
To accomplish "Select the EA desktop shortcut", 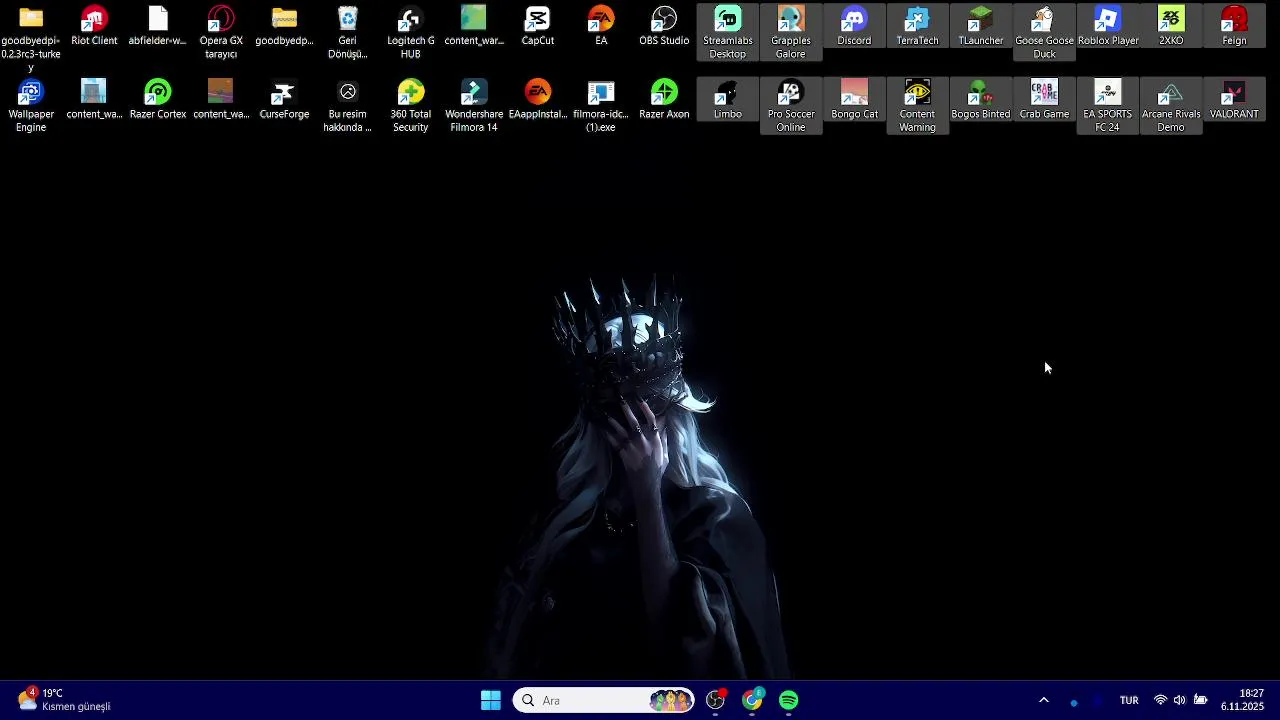I will (601, 27).
